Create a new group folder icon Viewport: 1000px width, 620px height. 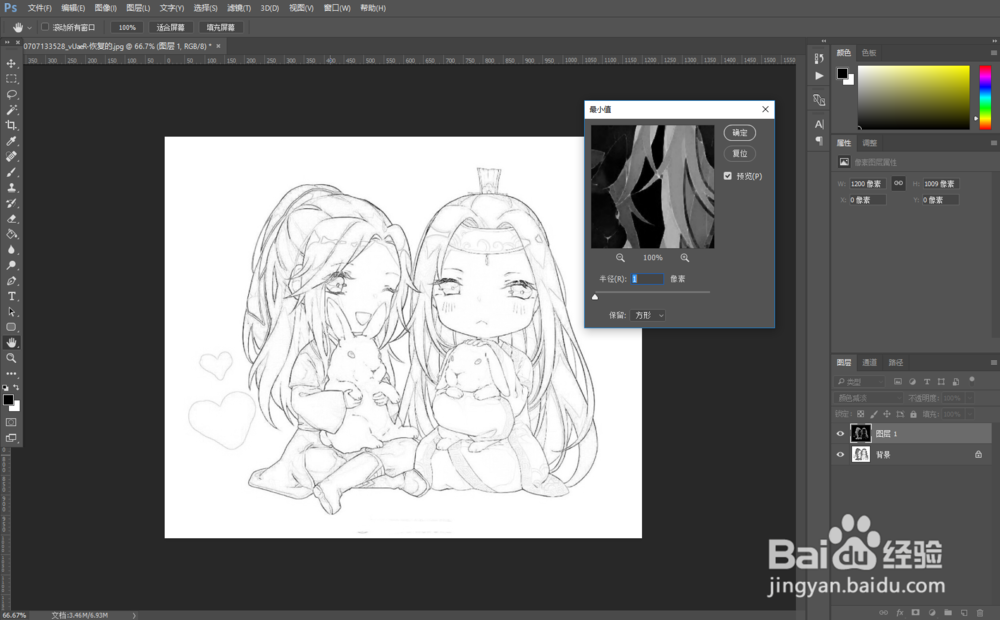point(948,612)
